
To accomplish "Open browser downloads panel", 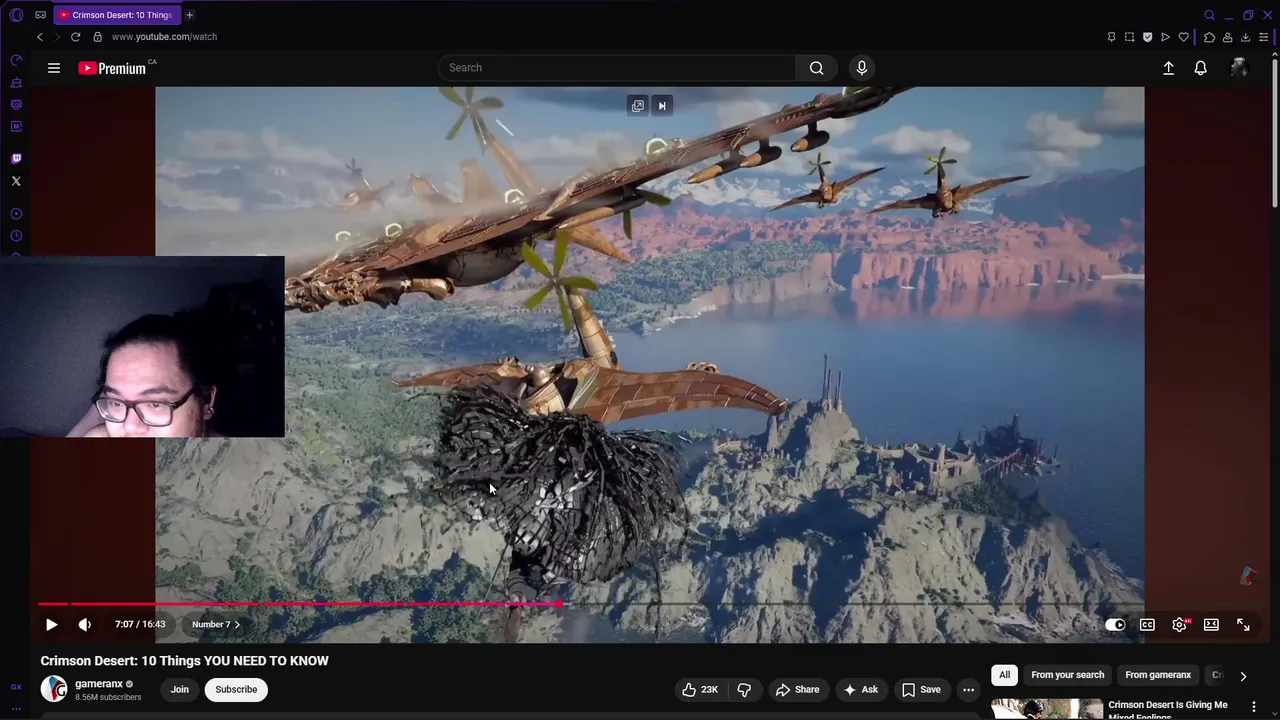I will click(1245, 37).
